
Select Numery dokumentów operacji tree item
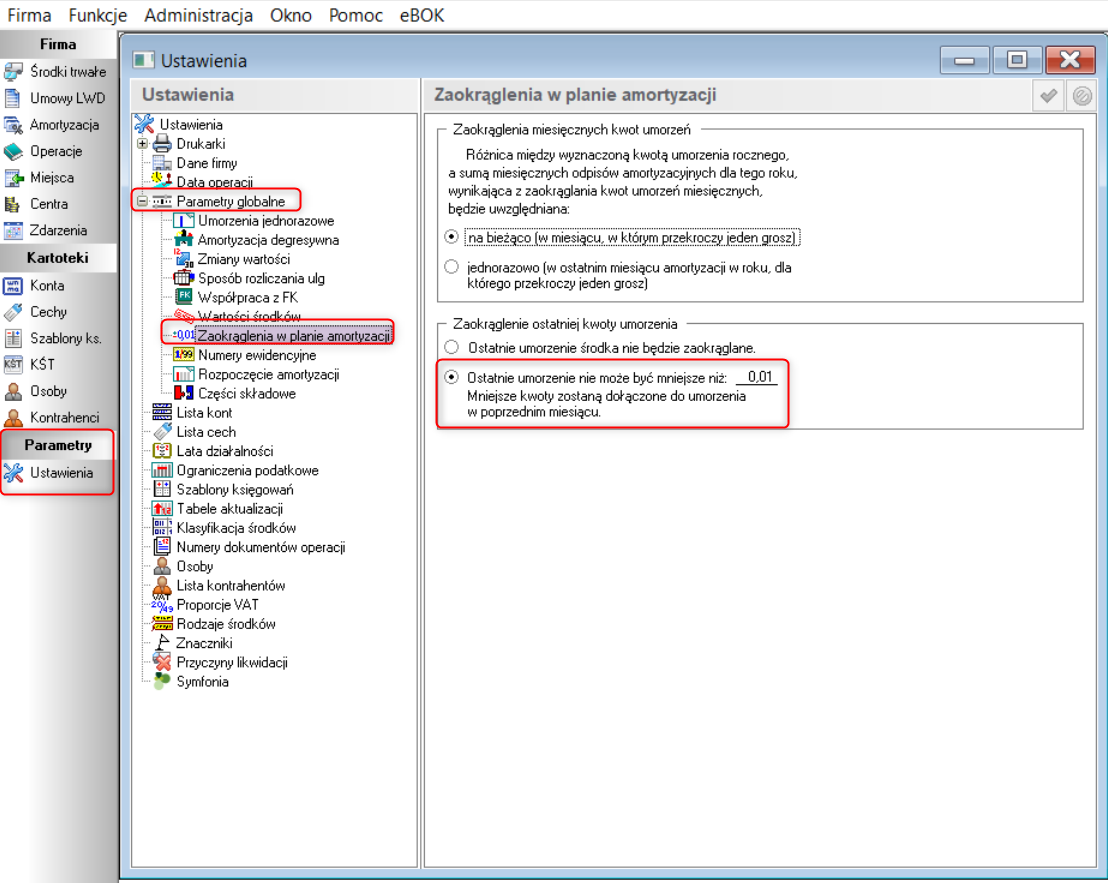(x=261, y=547)
